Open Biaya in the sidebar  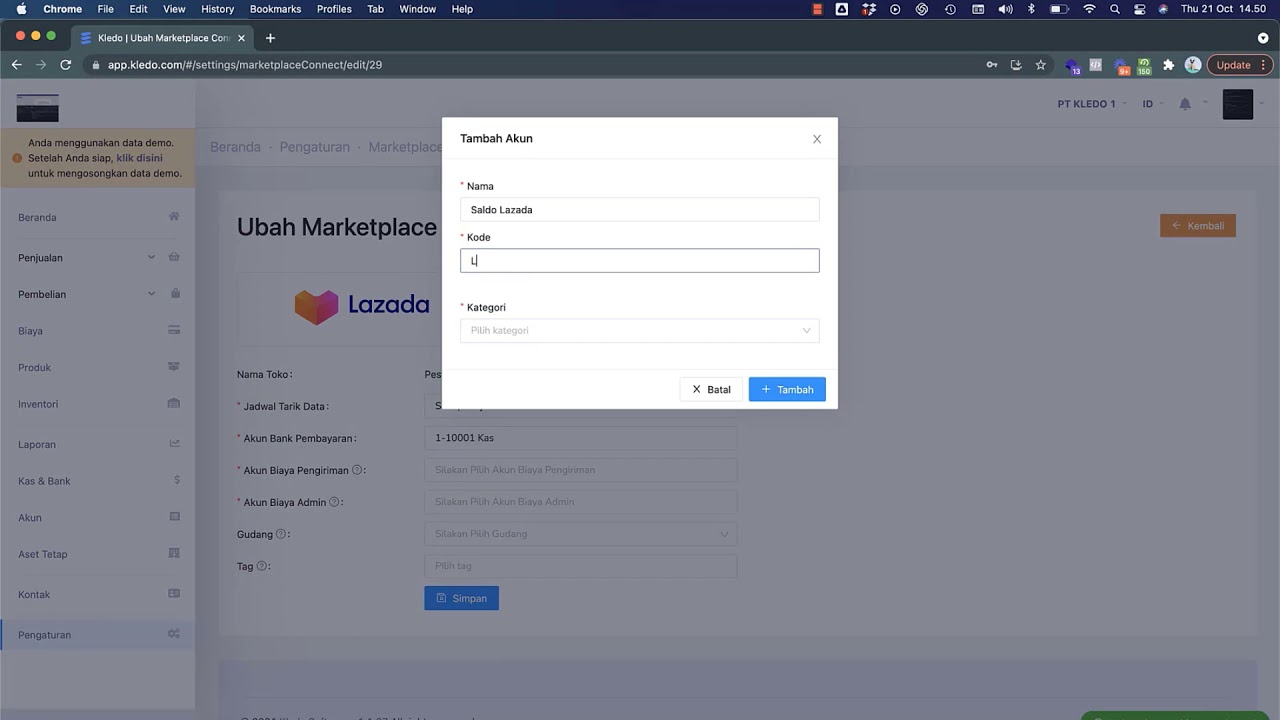tap(30, 331)
